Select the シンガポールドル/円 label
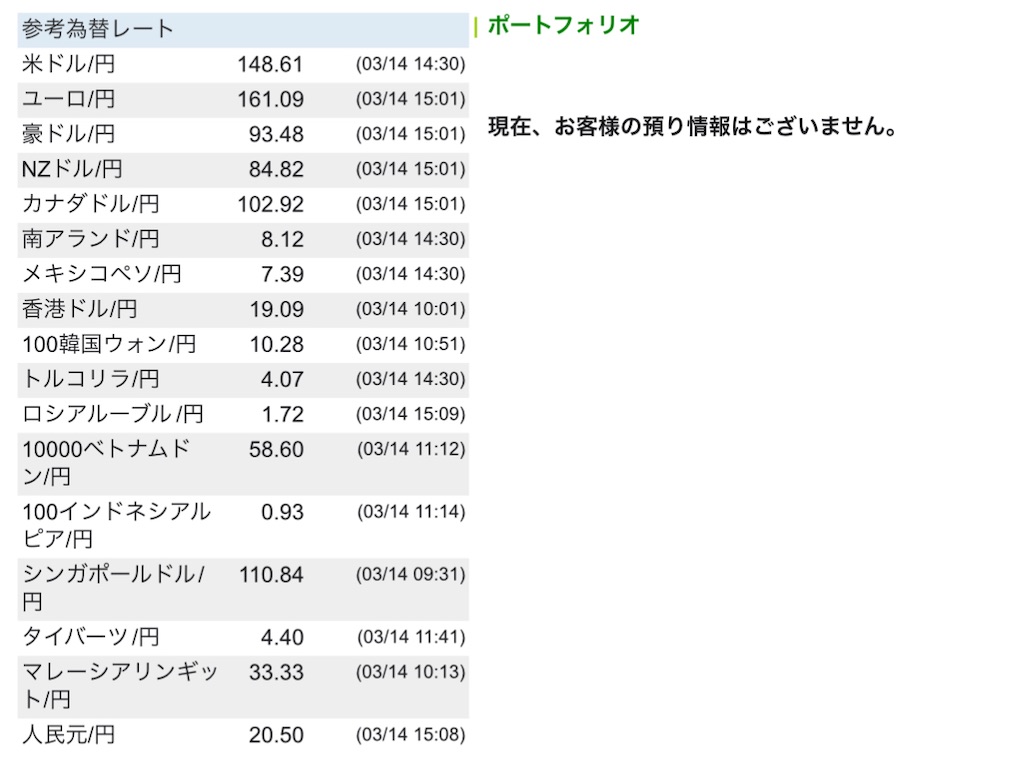Image resolution: width=1024 pixels, height=763 pixels. click(114, 588)
